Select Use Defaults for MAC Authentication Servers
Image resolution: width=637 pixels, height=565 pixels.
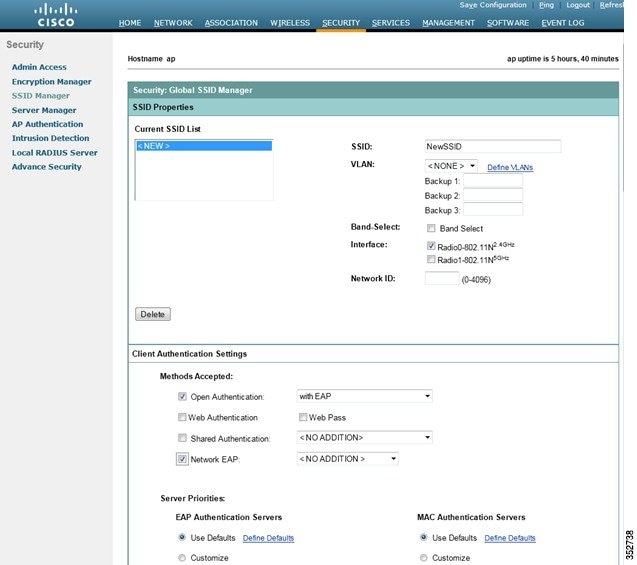[x=424, y=537]
